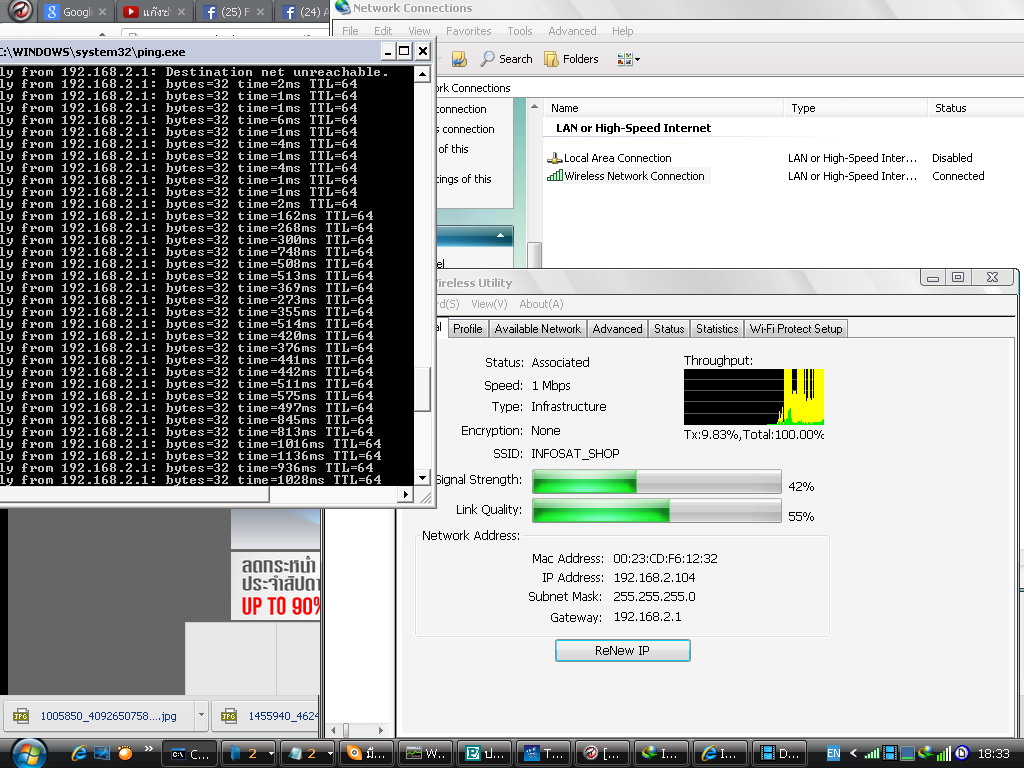Screen dimensions: 1024x768
Task: Click the Opera browser menu icon
Action: click(x=20, y=10)
